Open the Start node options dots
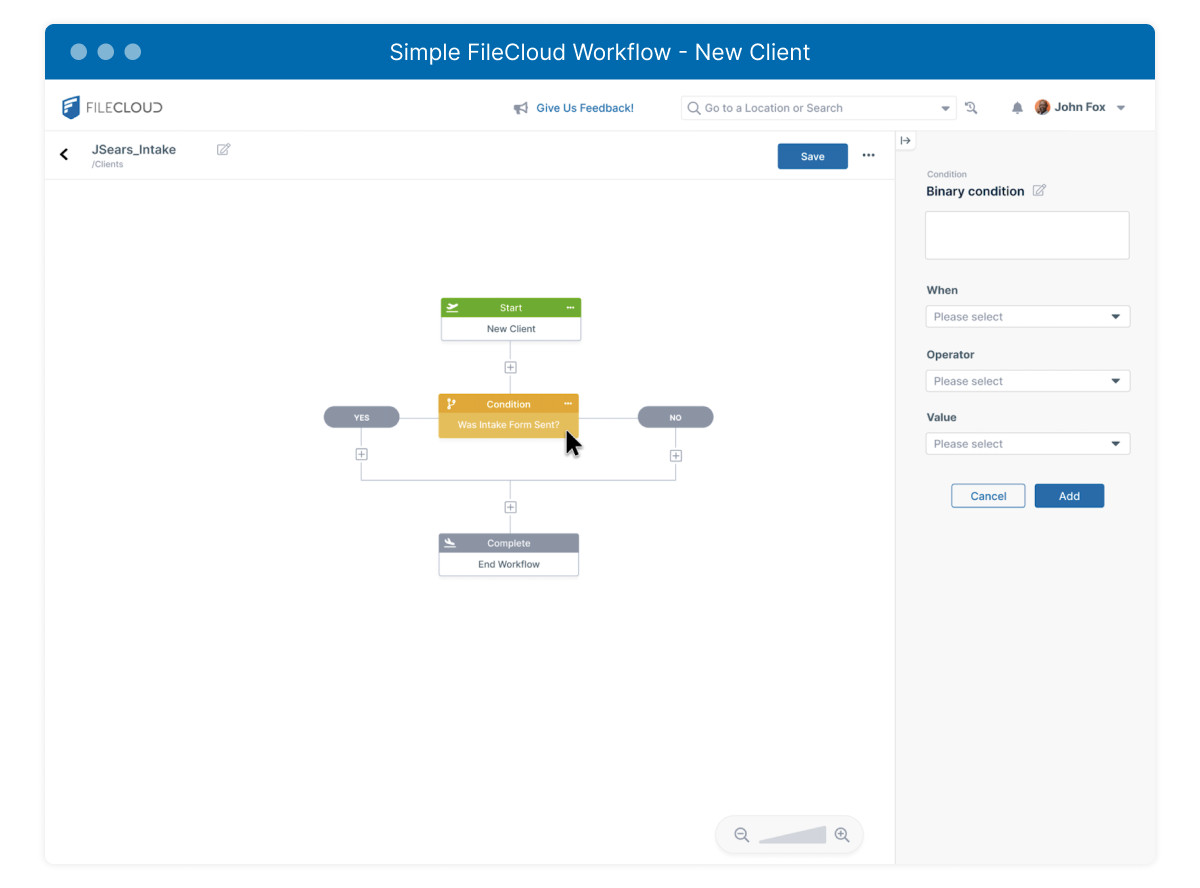Viewport: 1200px width, 888px height. [x=570, y=308]
